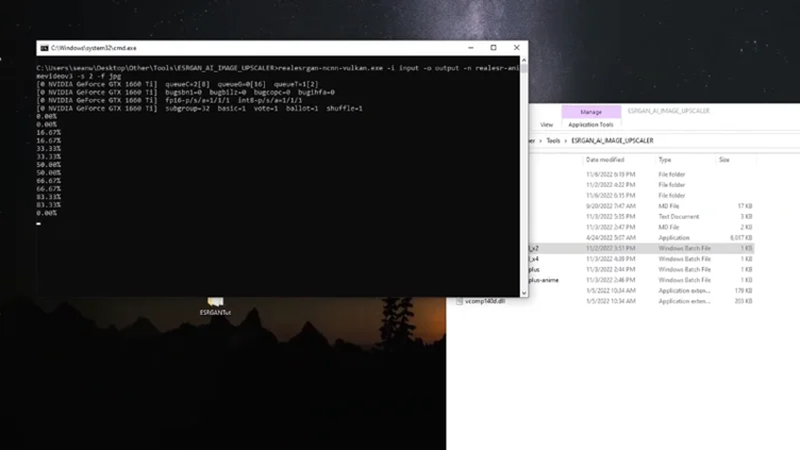Click the 203 KB size cell
The height and width of the screenshot is (450, 800).
(743, 302)
